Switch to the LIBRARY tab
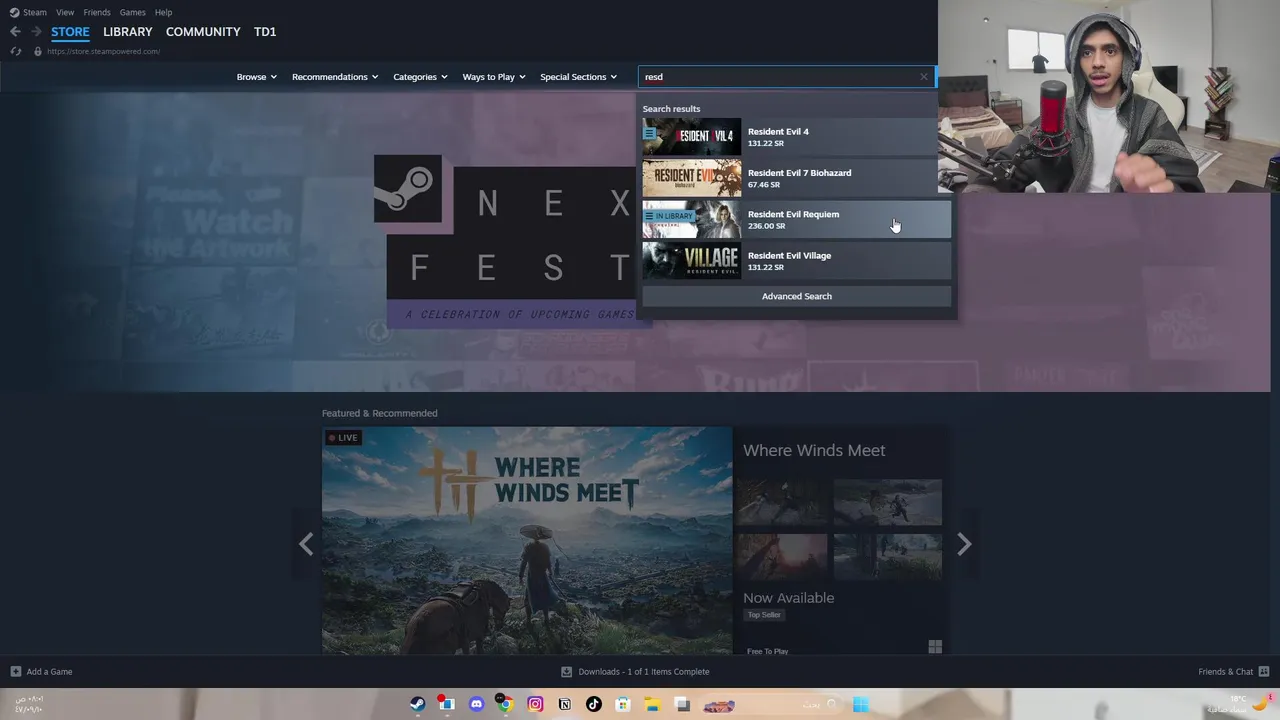Viewport: 1280px width, 720px height. [x=128, y=32]
